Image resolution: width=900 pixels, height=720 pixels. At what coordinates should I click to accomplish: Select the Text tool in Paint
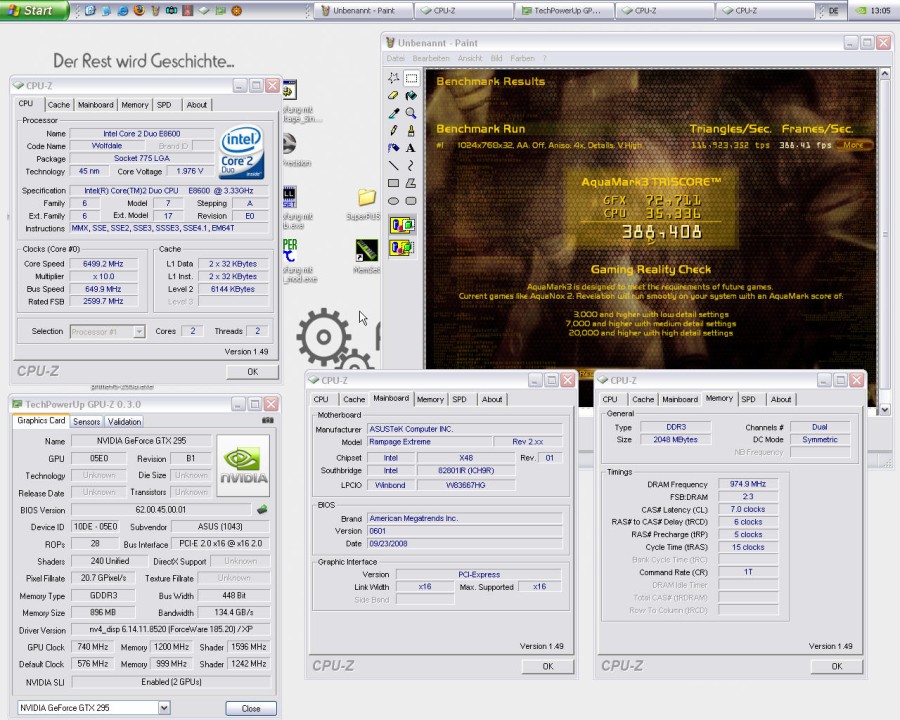[x=411, y=148]
